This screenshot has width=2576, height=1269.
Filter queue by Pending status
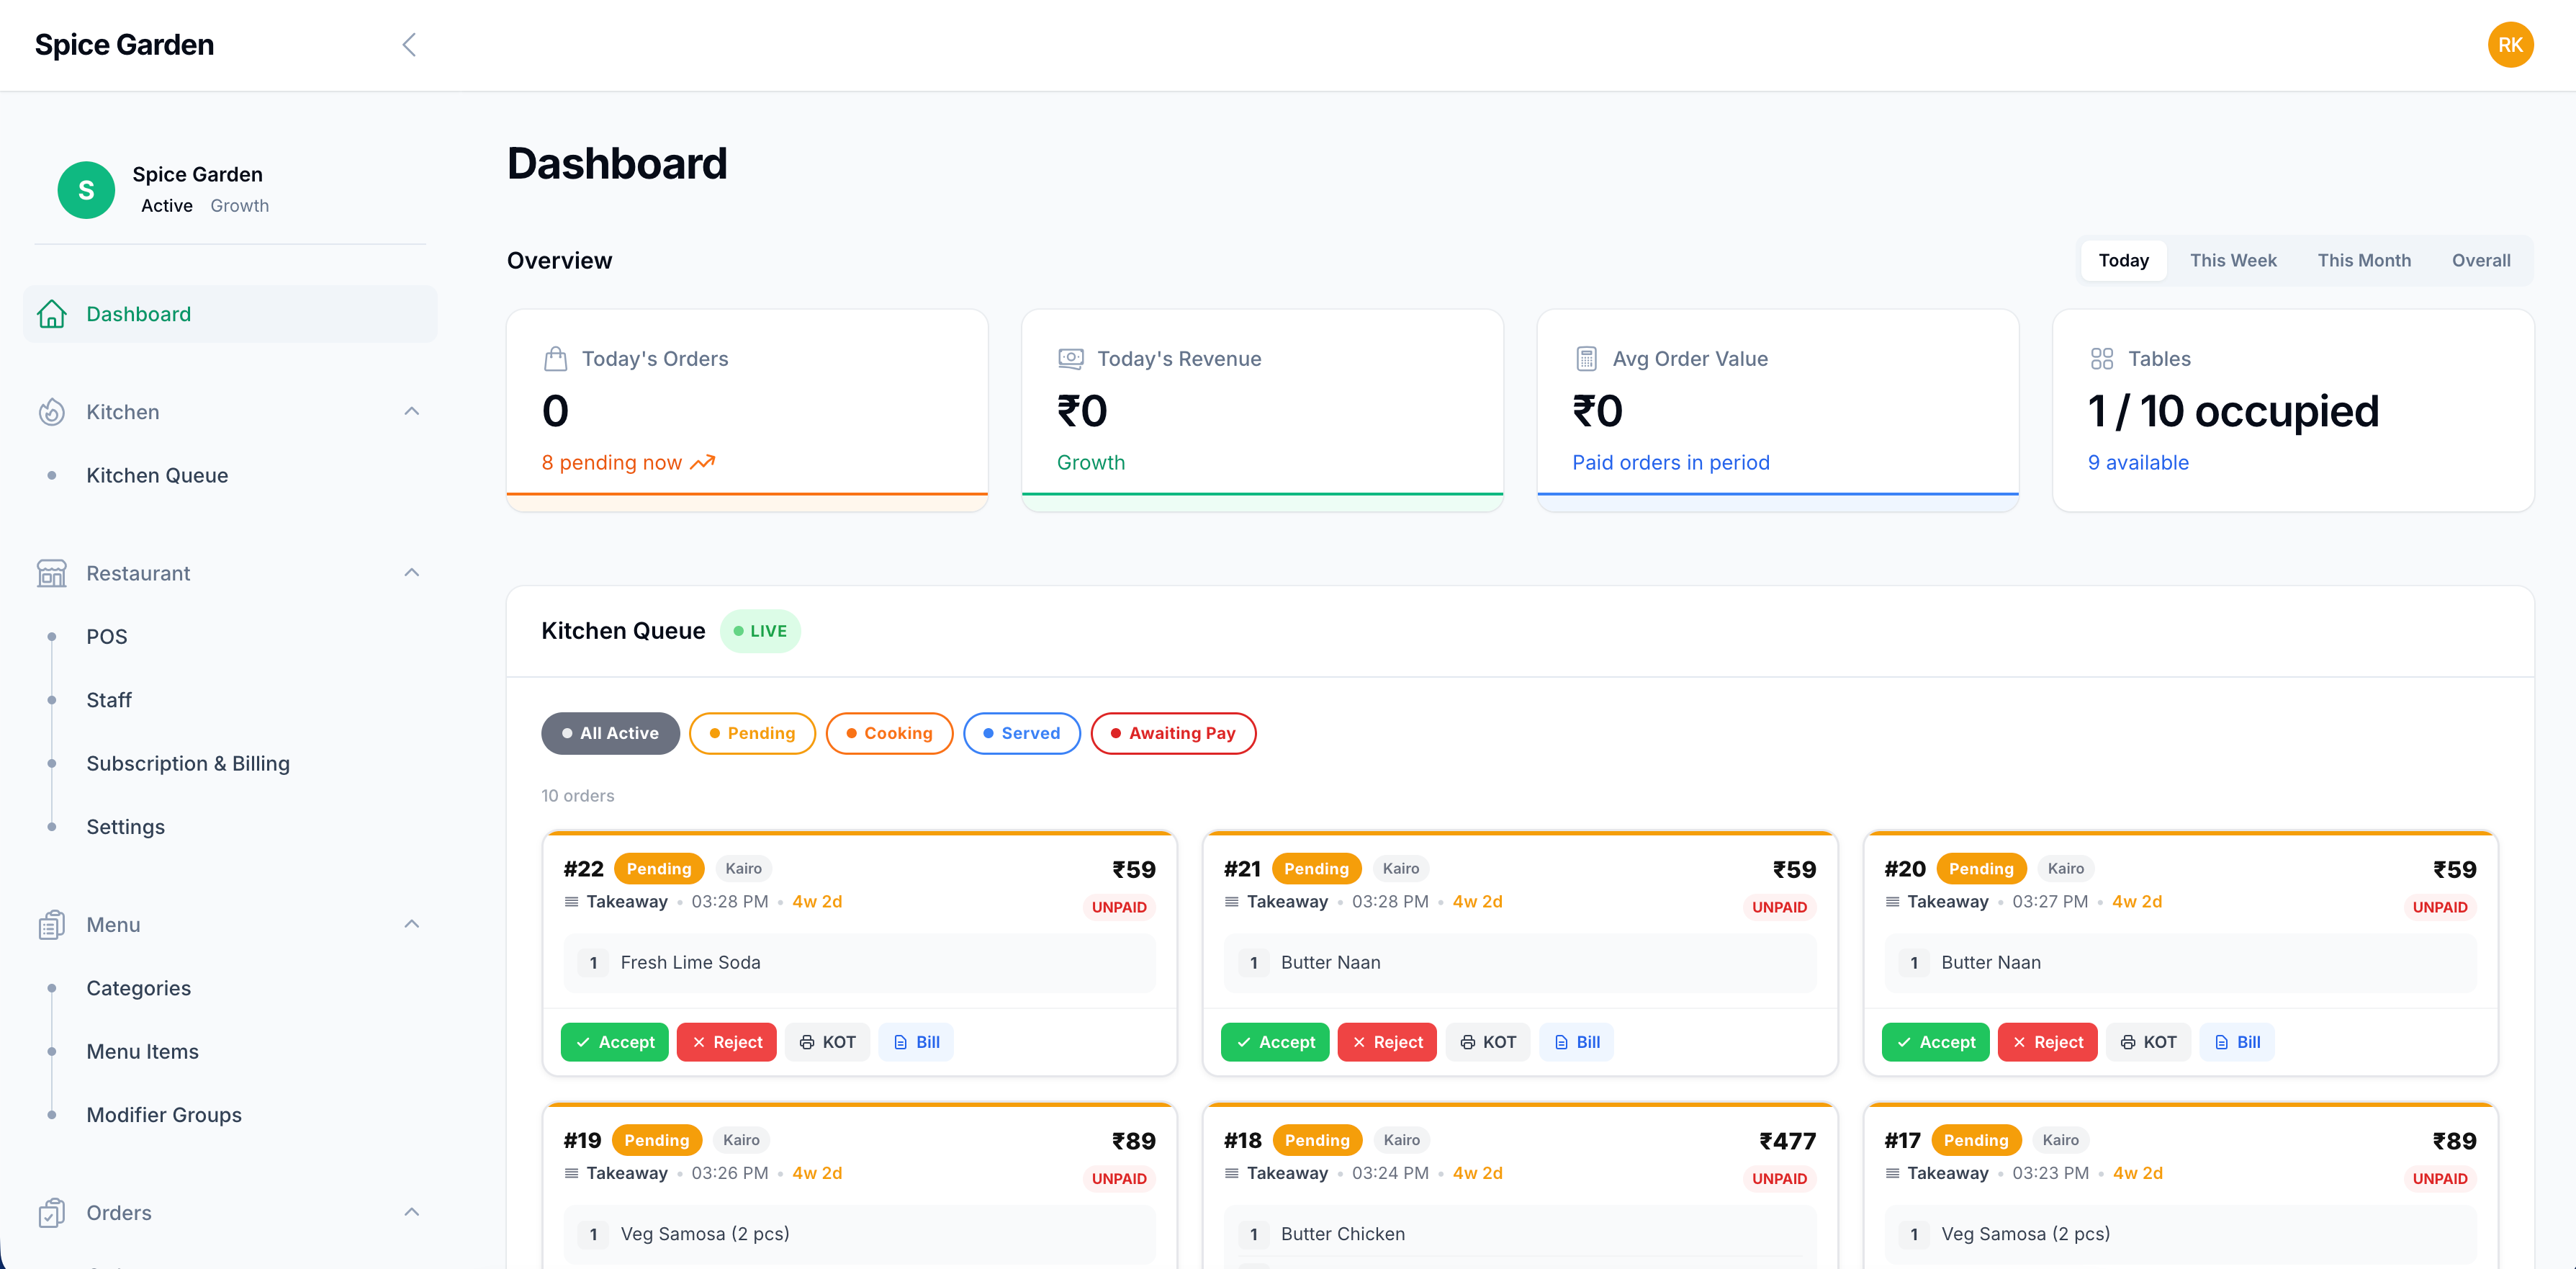click(x=752, y=733)
